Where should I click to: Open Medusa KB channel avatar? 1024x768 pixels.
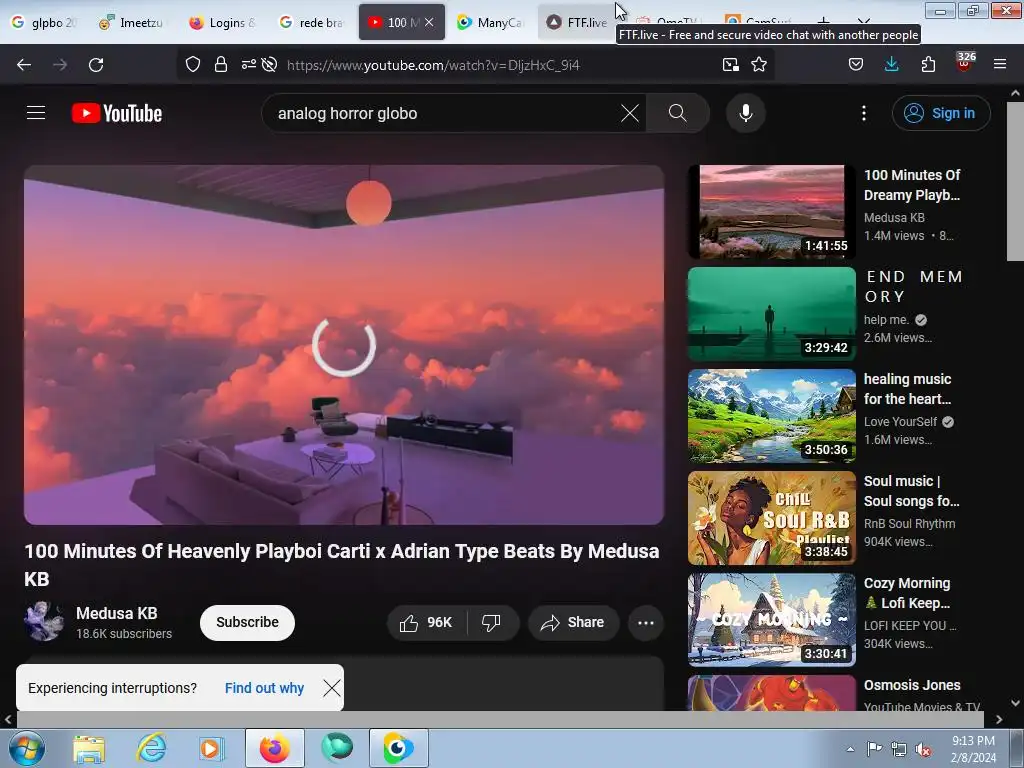click(43, 621)
